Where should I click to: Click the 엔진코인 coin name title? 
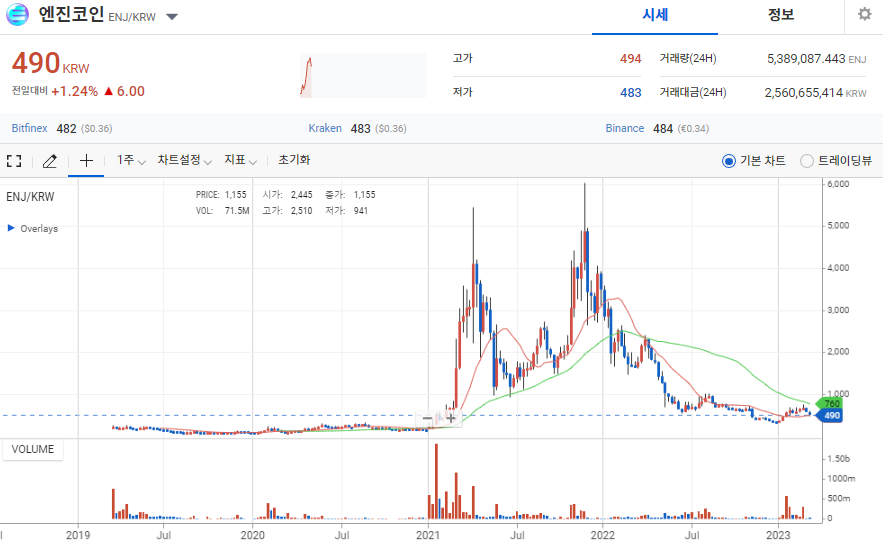71,14
